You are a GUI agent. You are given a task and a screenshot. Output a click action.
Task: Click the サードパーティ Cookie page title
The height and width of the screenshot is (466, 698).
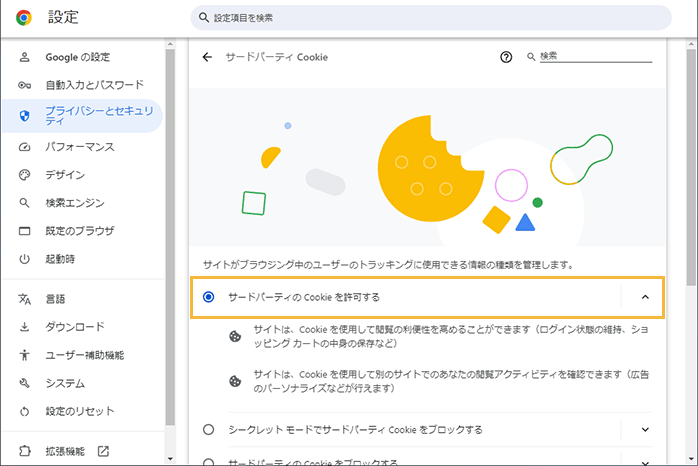276,57
